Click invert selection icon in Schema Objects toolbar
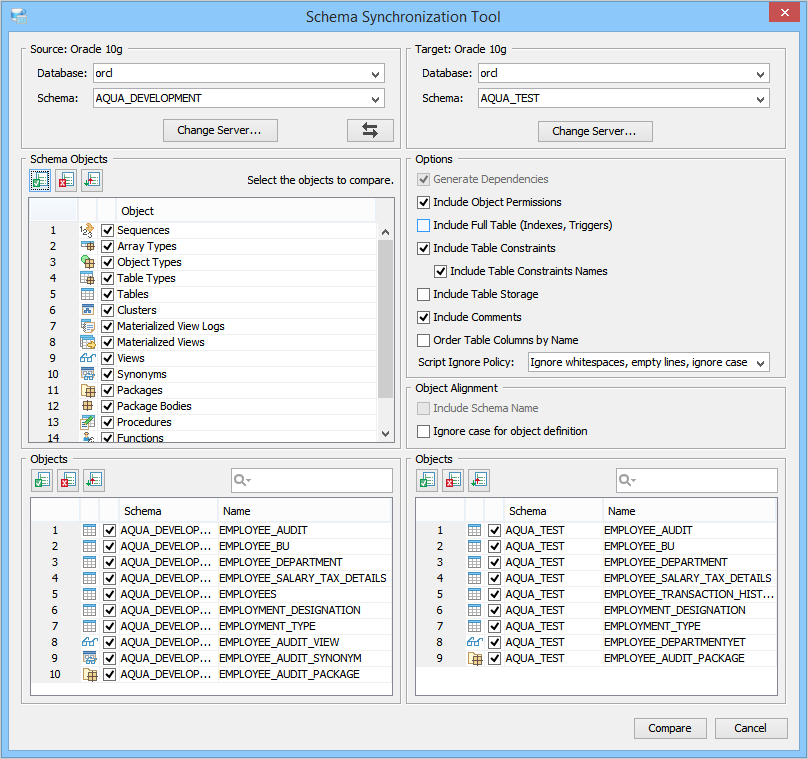Screen dimensions: 808x759 tap(92, 180)
